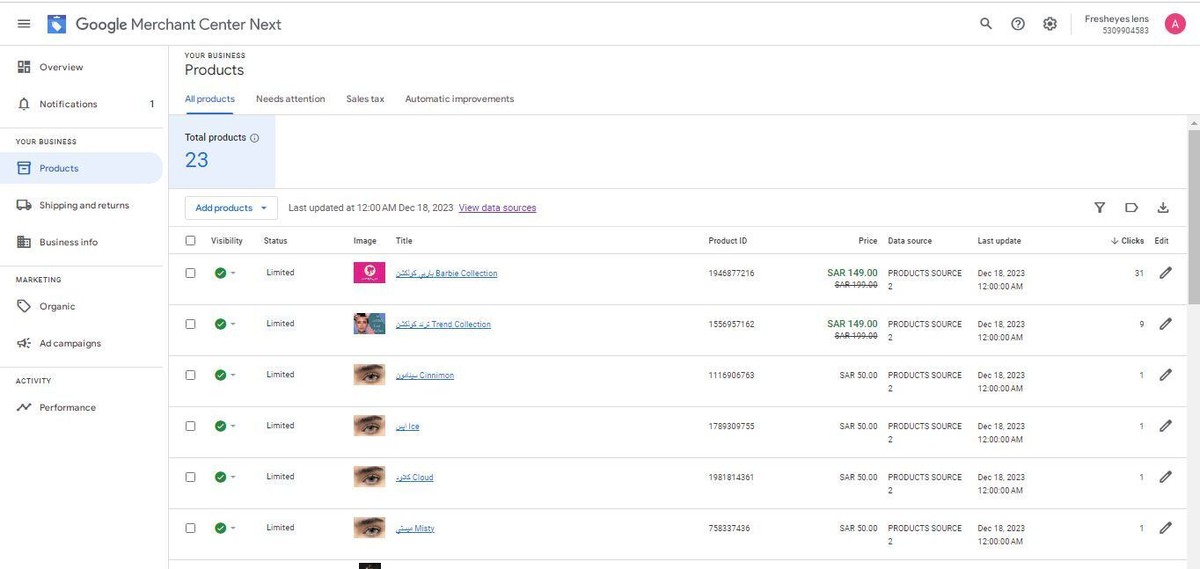Tick the checkbox for Barbie Collection row
The height and width of the screenshot is (569, 1200).
190,273
